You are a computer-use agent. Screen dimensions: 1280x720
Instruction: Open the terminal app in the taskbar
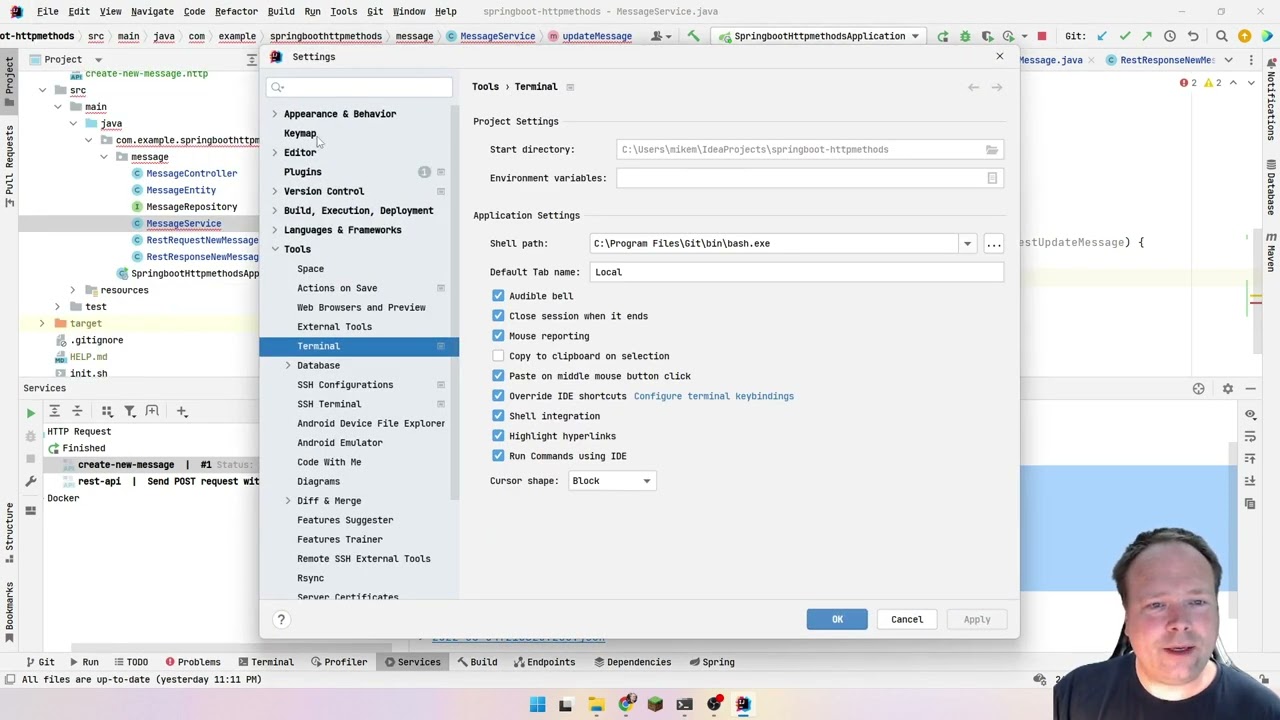[x=684, y=704]
